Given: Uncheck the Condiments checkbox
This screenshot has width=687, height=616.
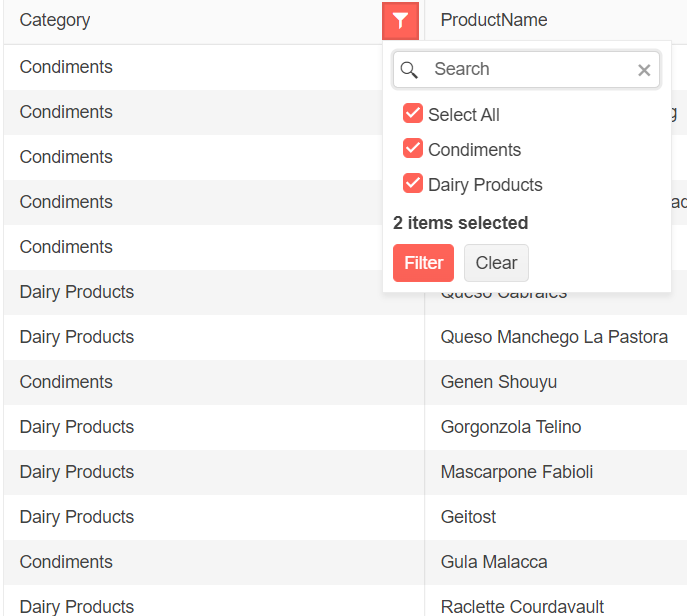Looking at the screenshot, I should [x=413, y=149].
